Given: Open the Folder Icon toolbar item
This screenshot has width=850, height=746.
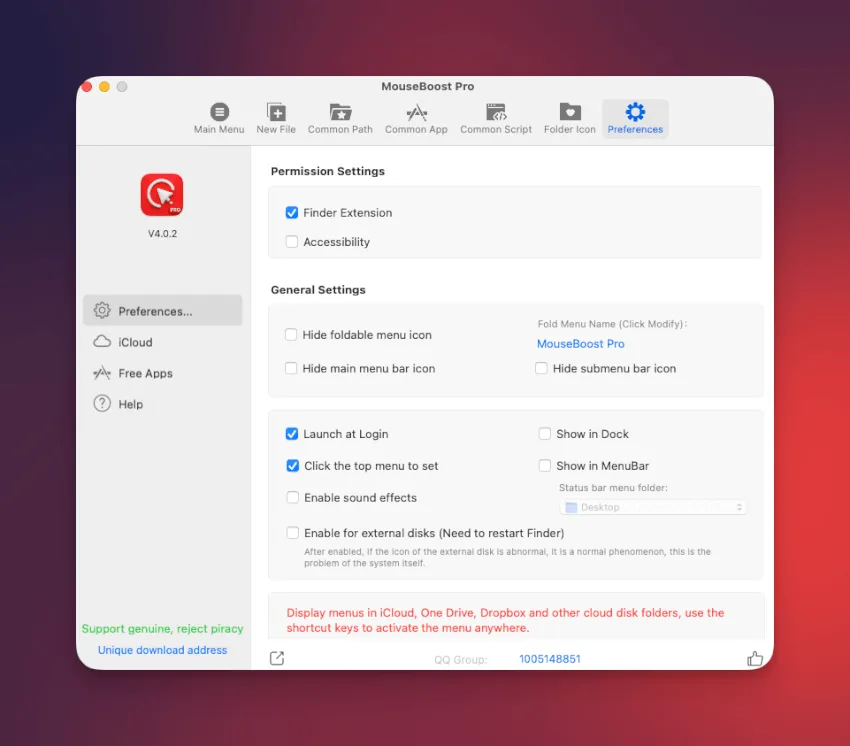Looking at the screenshot, I should coord(569,118).
